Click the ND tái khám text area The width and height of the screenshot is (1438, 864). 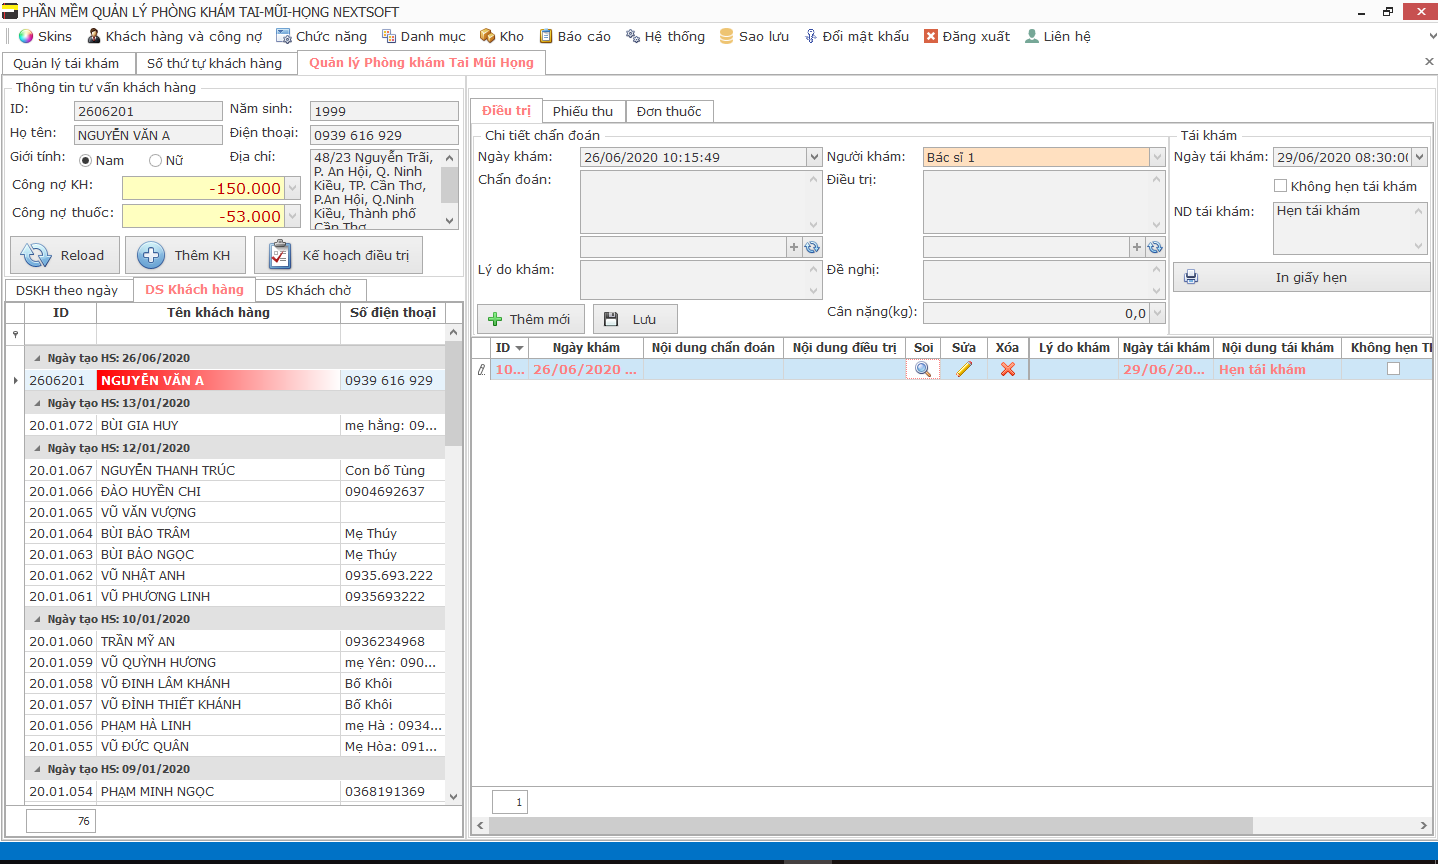(1350, 228)
